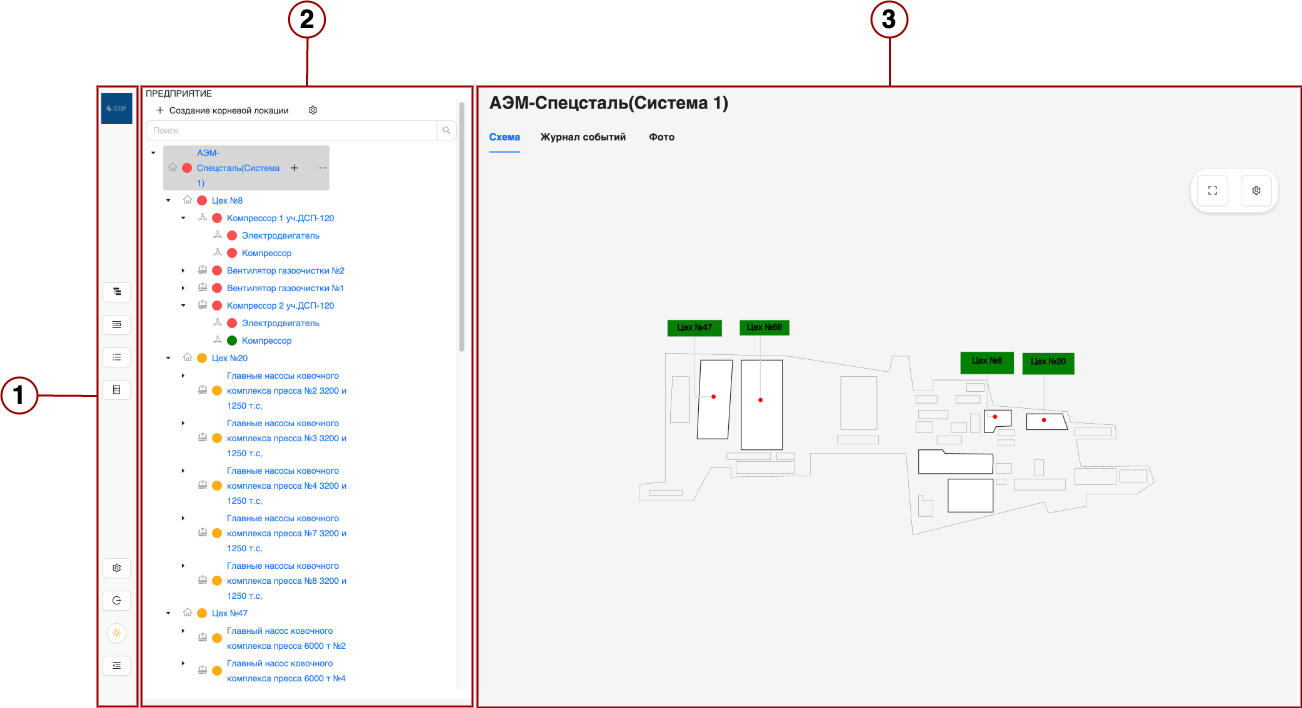Image resolution: width=1302 pixels, height=708 pixels.
Task: Click the red status indicator of Цех №8
Action: (x=202, y=199)
